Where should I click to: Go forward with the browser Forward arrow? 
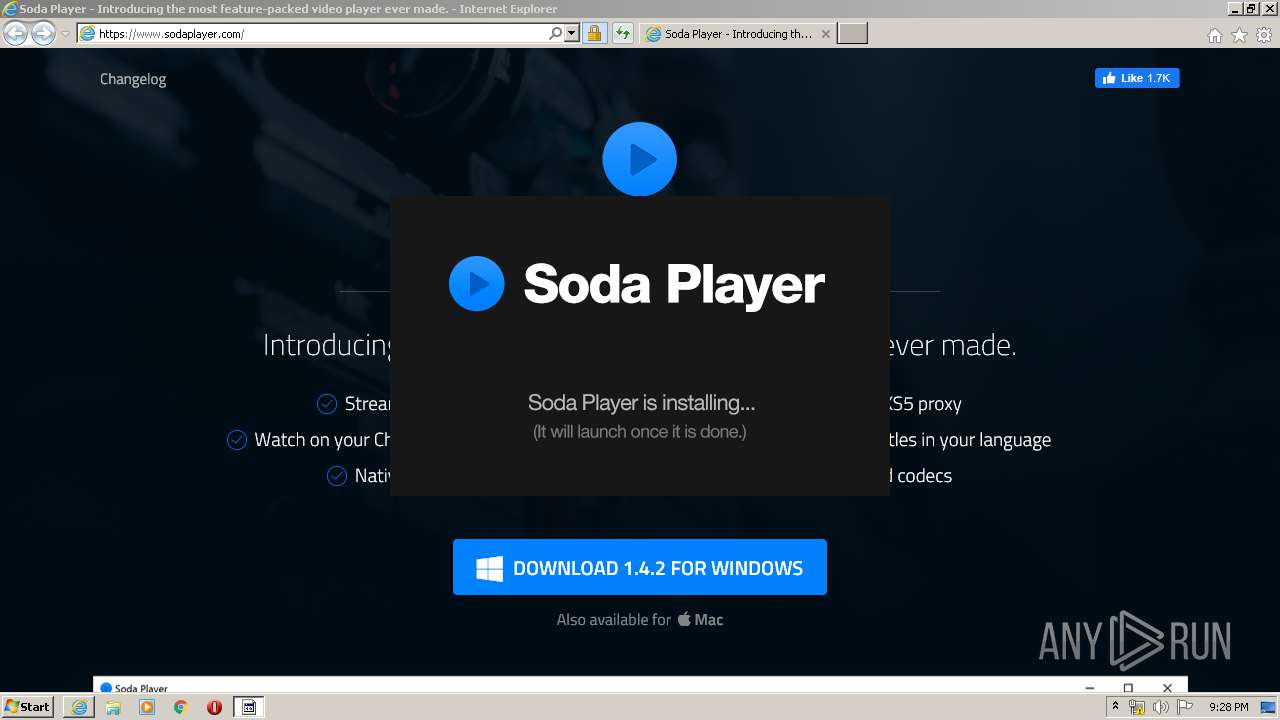click(x=43, y=33)
